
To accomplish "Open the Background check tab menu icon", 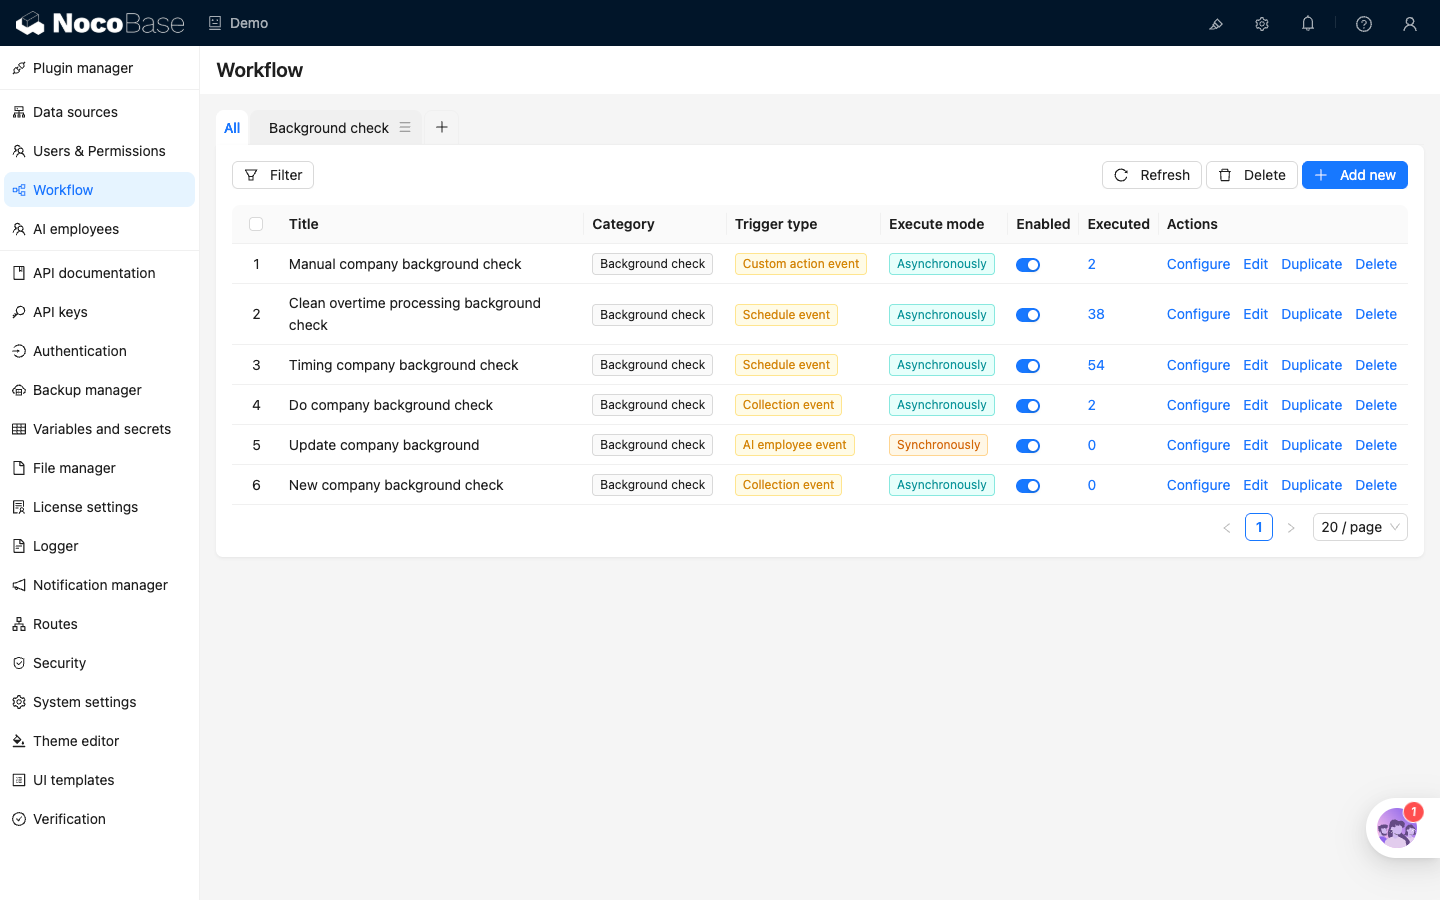I will [405, 127].
